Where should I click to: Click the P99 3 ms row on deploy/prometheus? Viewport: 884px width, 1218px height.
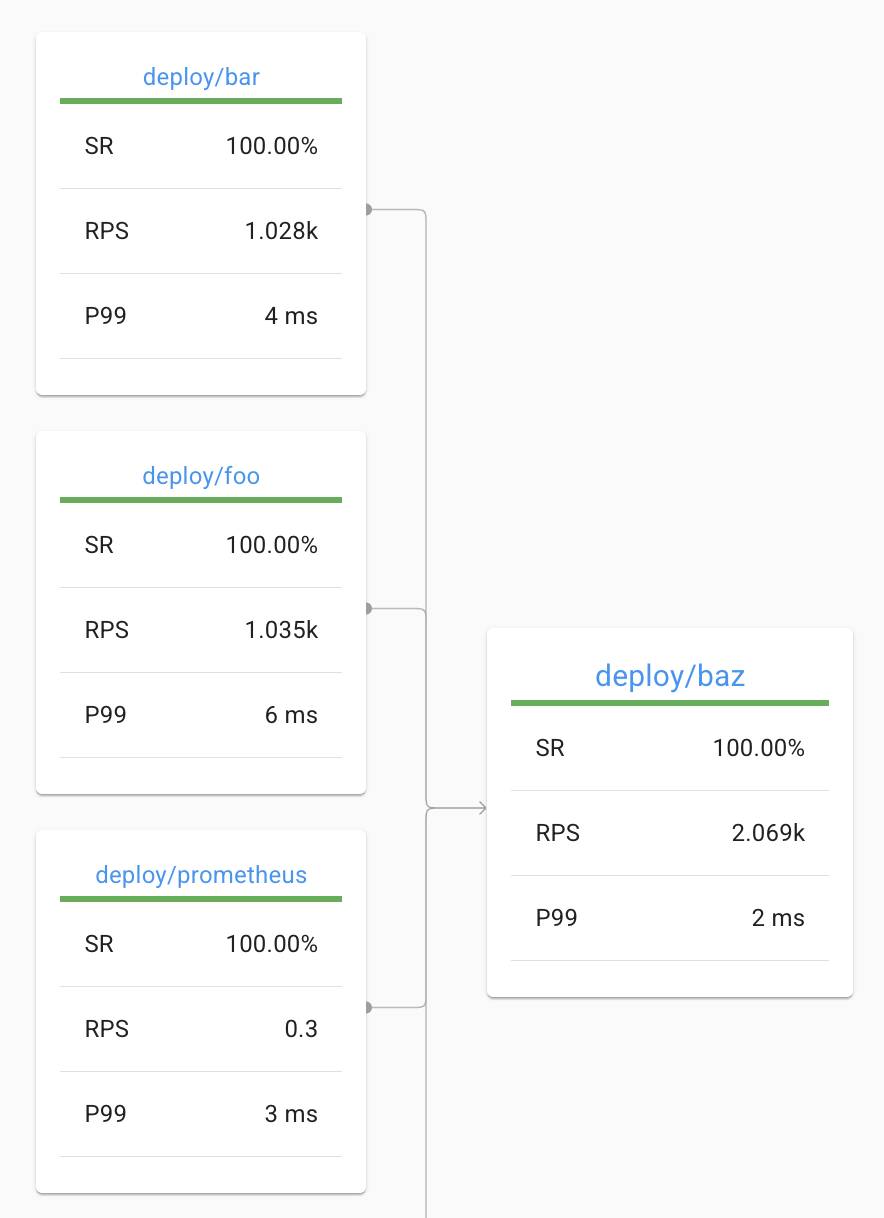[x=200, y=1113]
